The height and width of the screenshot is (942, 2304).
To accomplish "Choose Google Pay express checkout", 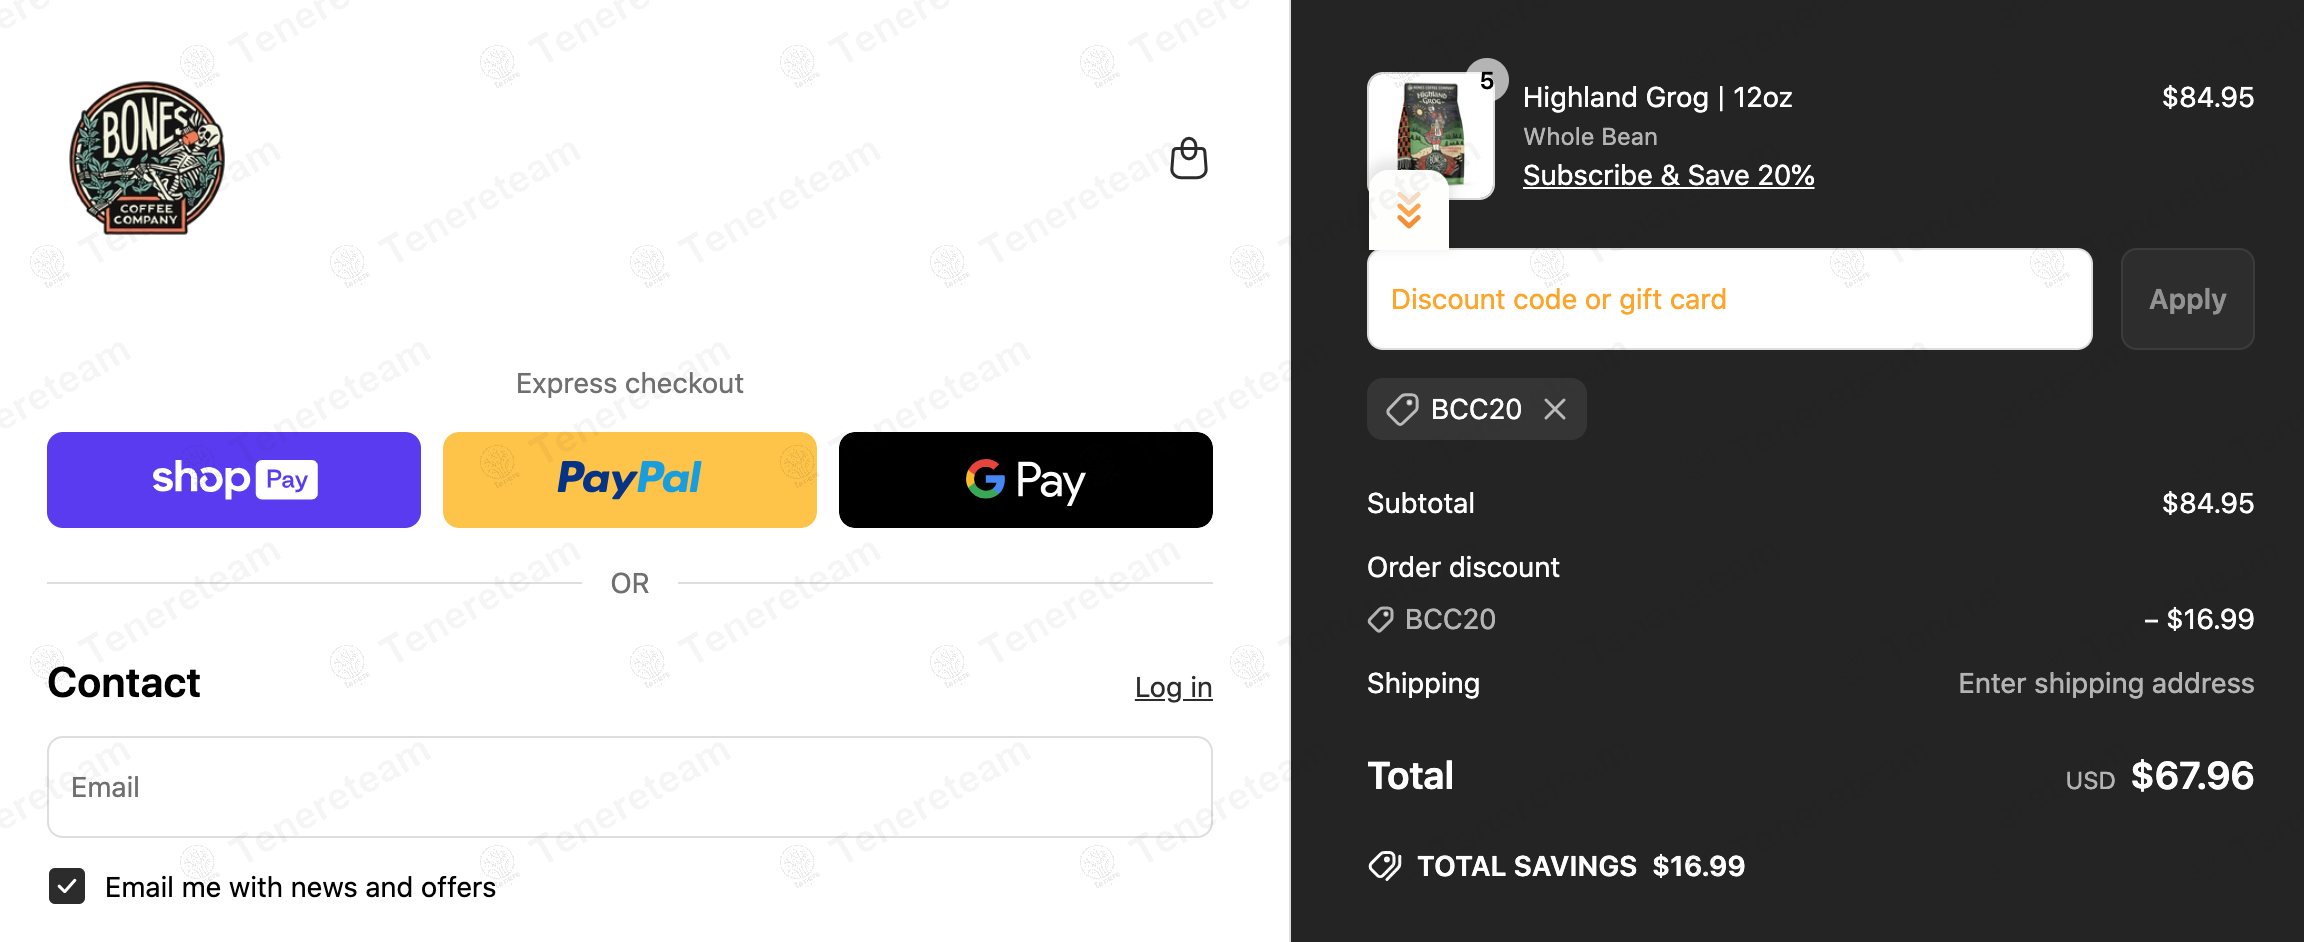I will 1026,480.
